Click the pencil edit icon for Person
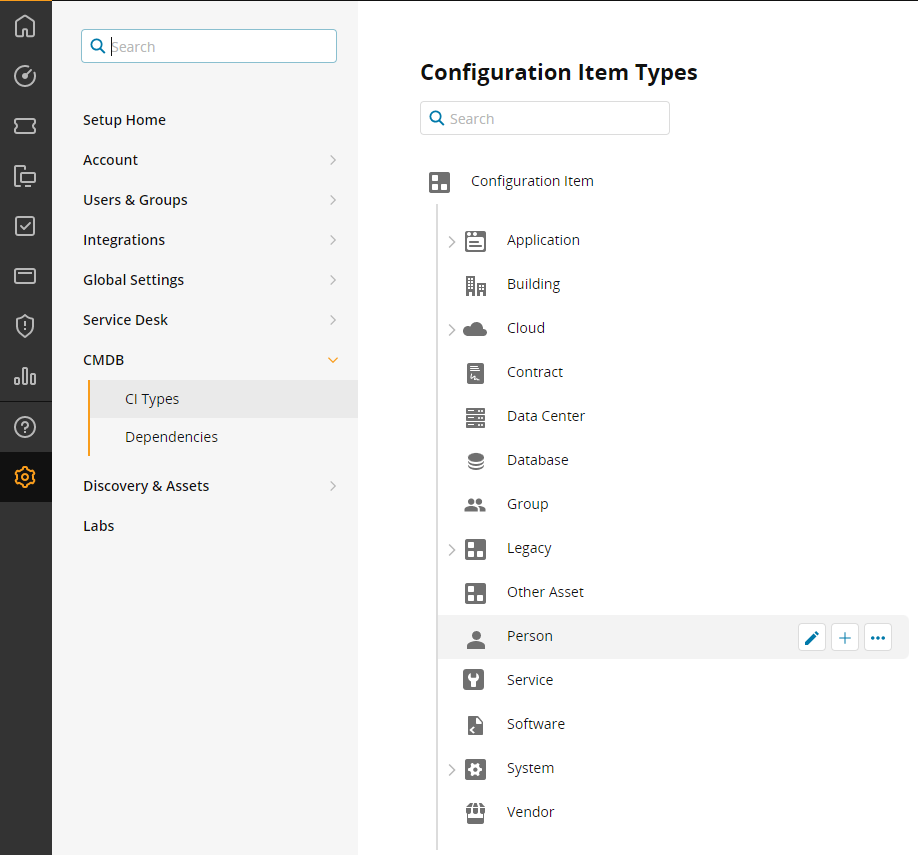 click(x=812, y=637)
